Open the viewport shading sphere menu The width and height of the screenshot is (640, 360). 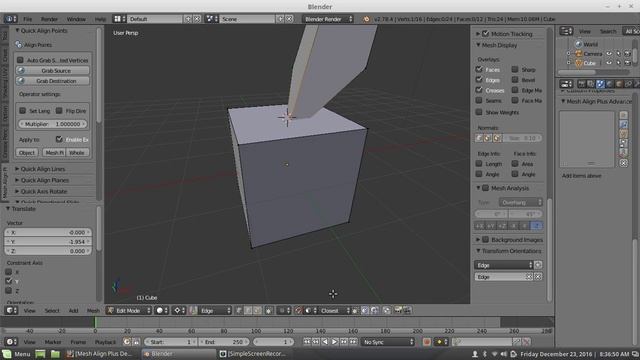[162, 311]
